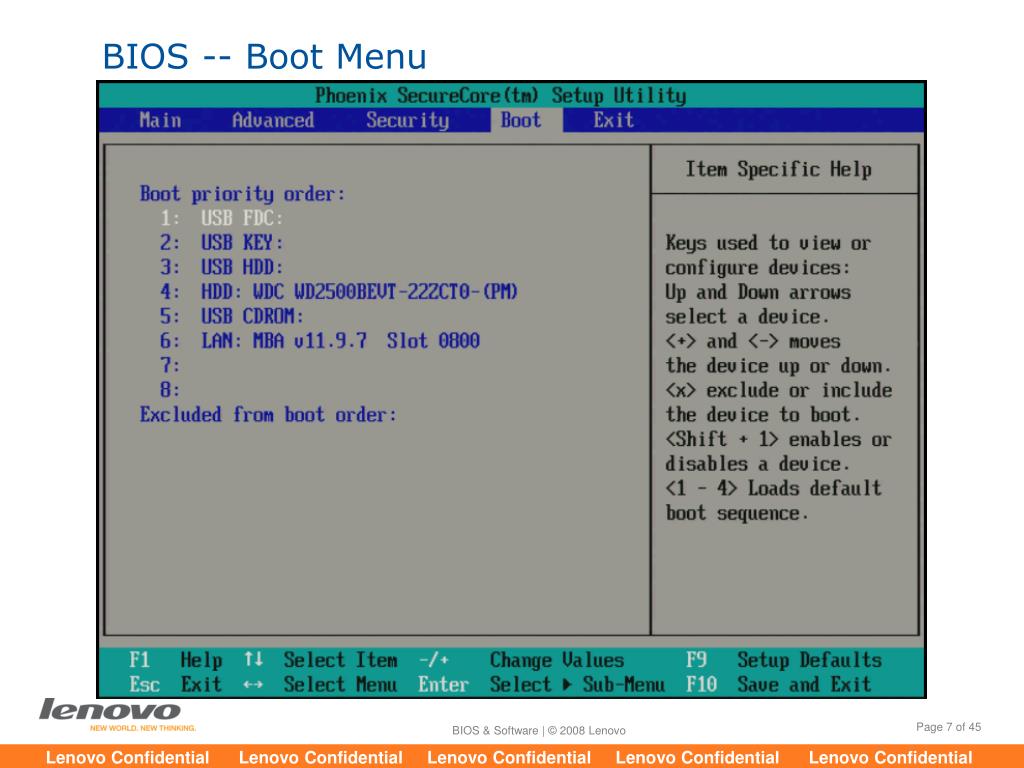
Task: Click the Esc Exit key hint
Action: tap(176, 684)
